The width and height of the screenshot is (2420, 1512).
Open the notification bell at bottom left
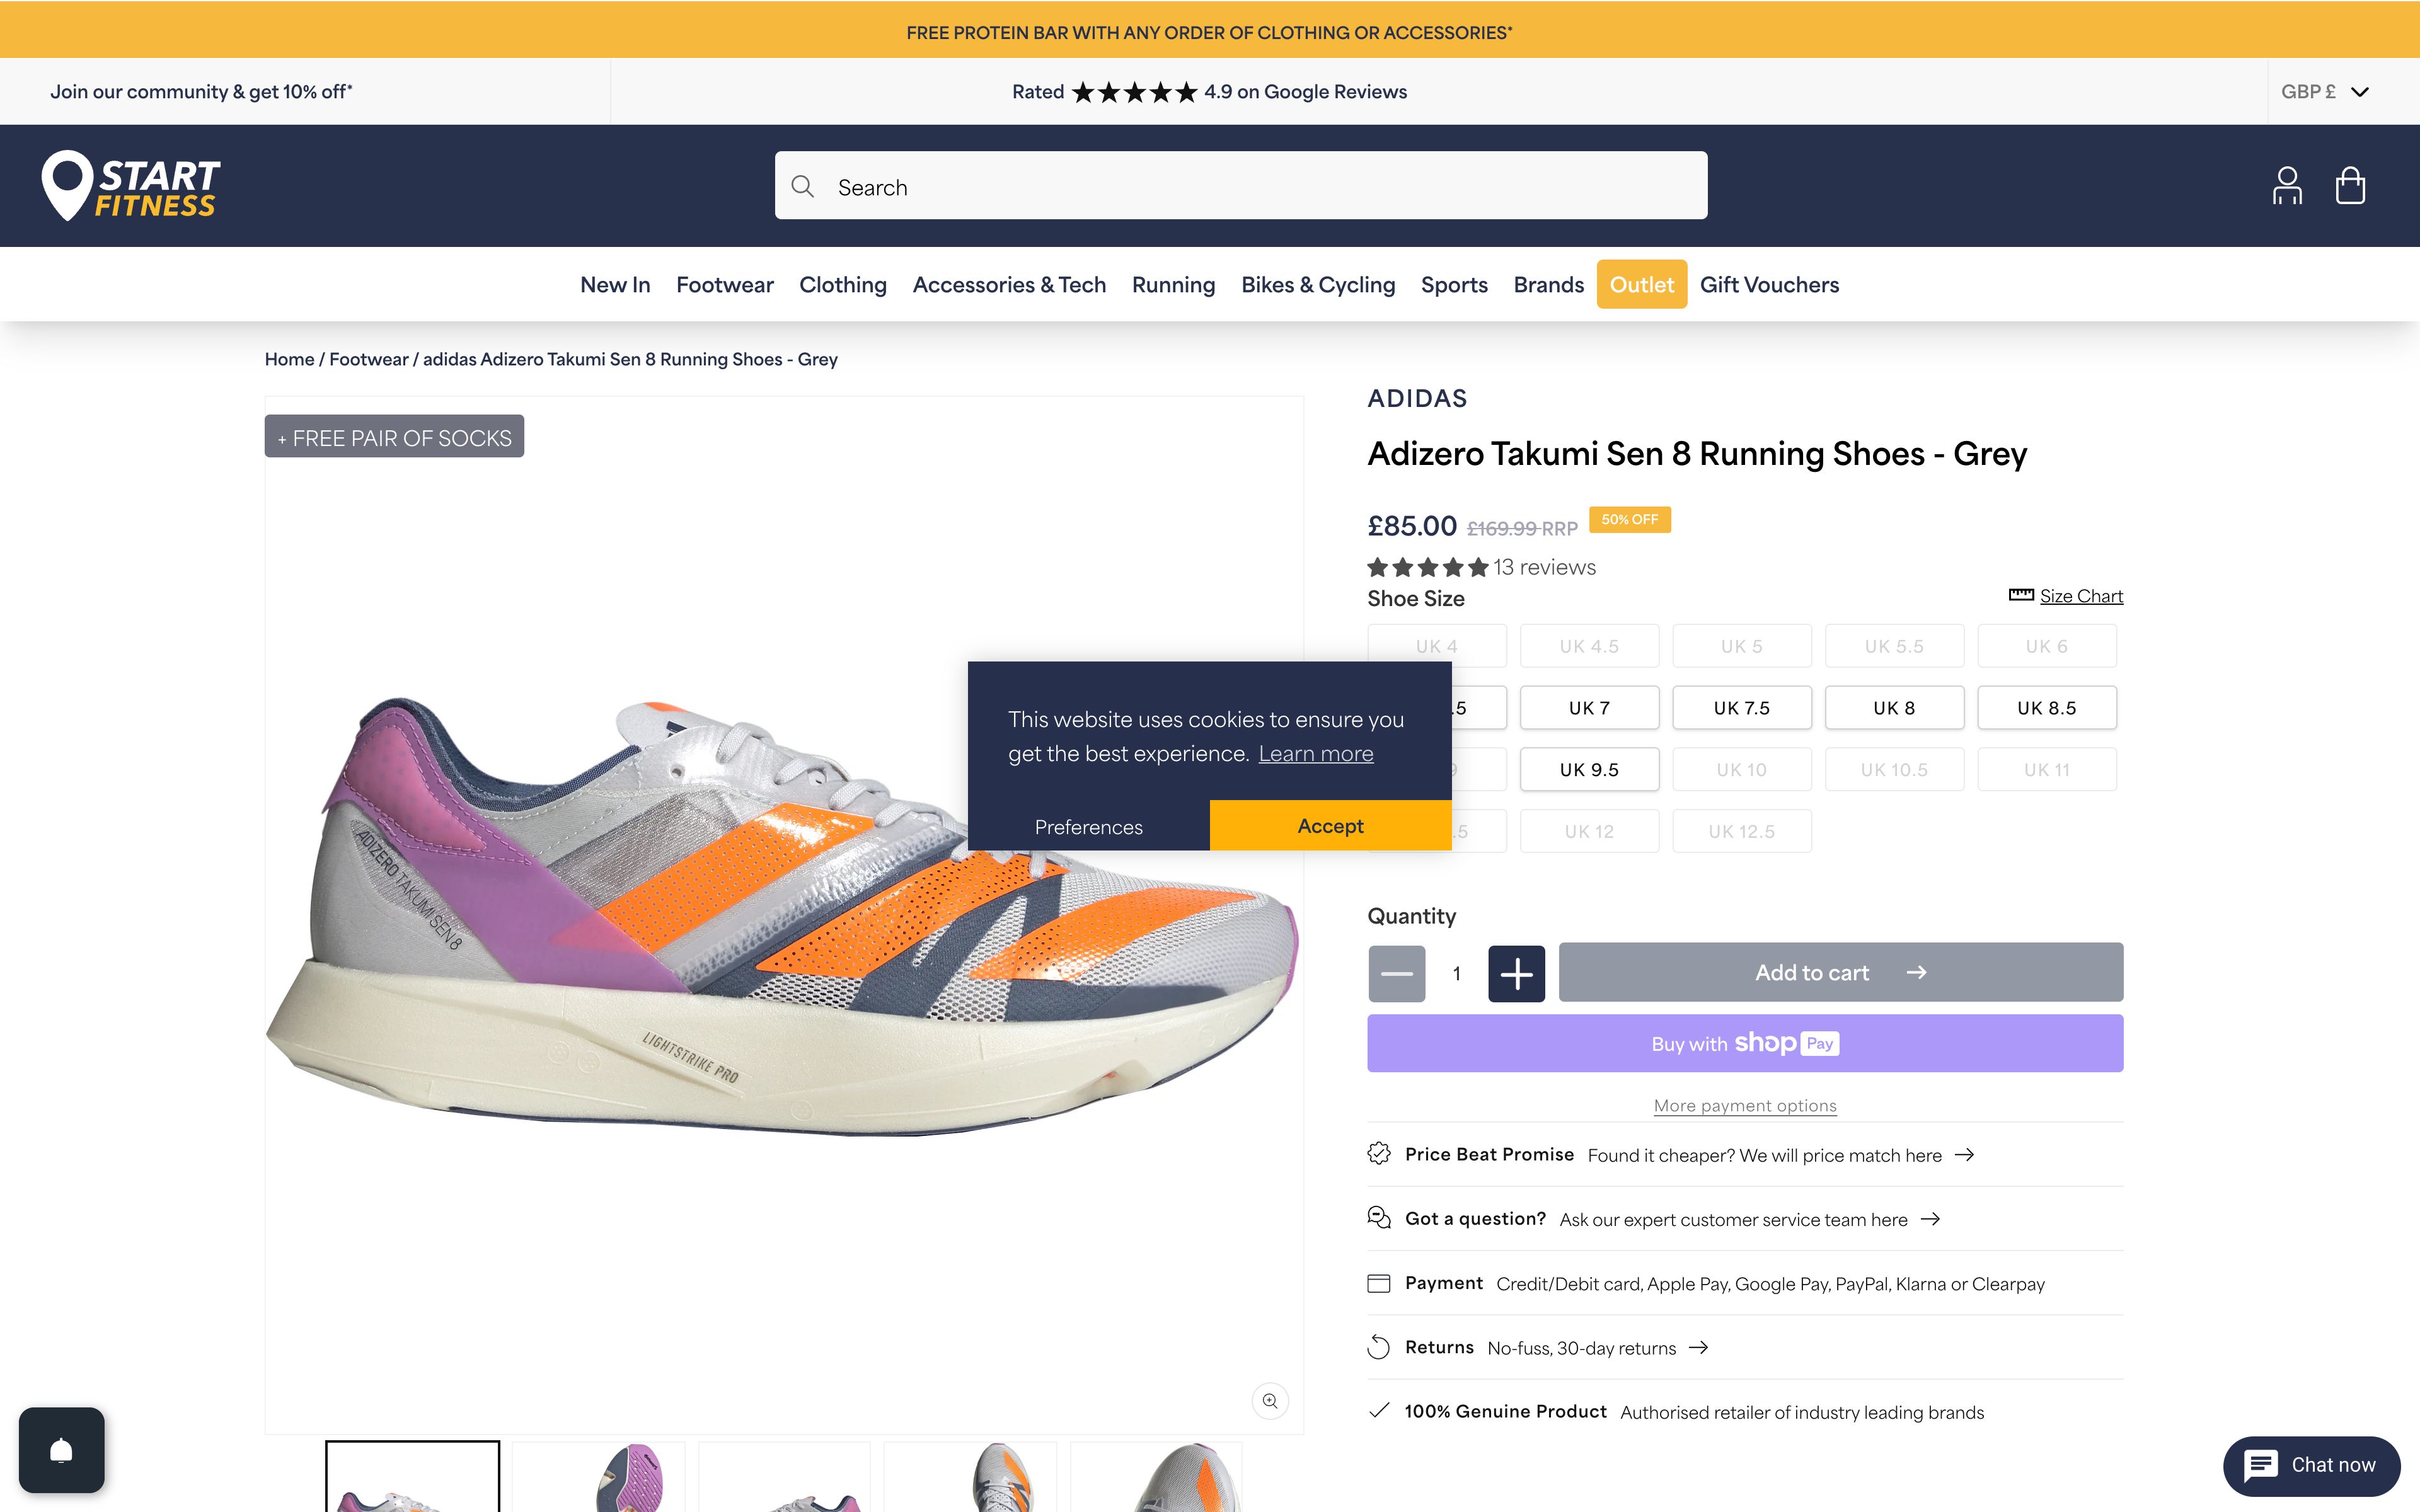(62, 1450)
